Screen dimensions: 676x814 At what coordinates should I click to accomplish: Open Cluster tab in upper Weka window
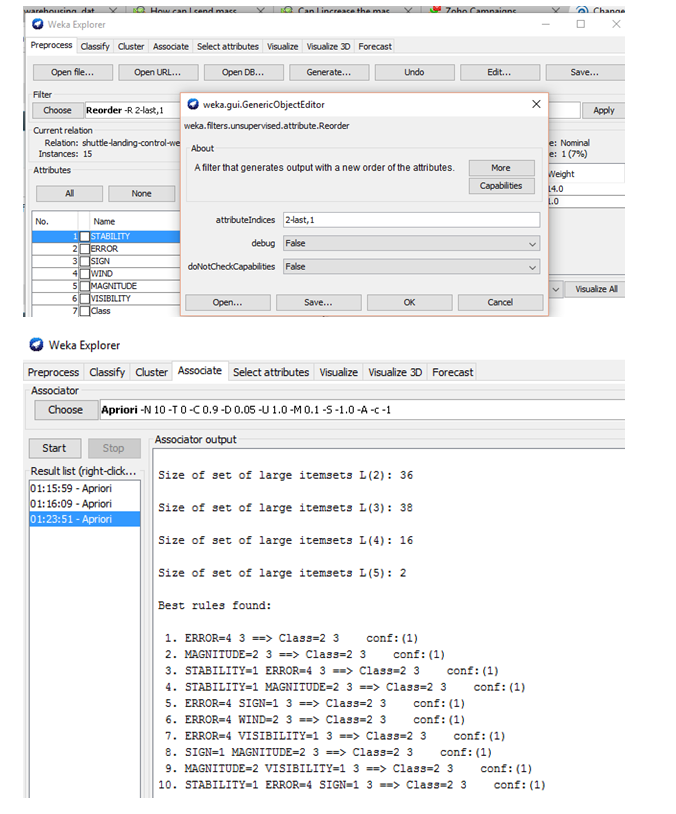131,47
